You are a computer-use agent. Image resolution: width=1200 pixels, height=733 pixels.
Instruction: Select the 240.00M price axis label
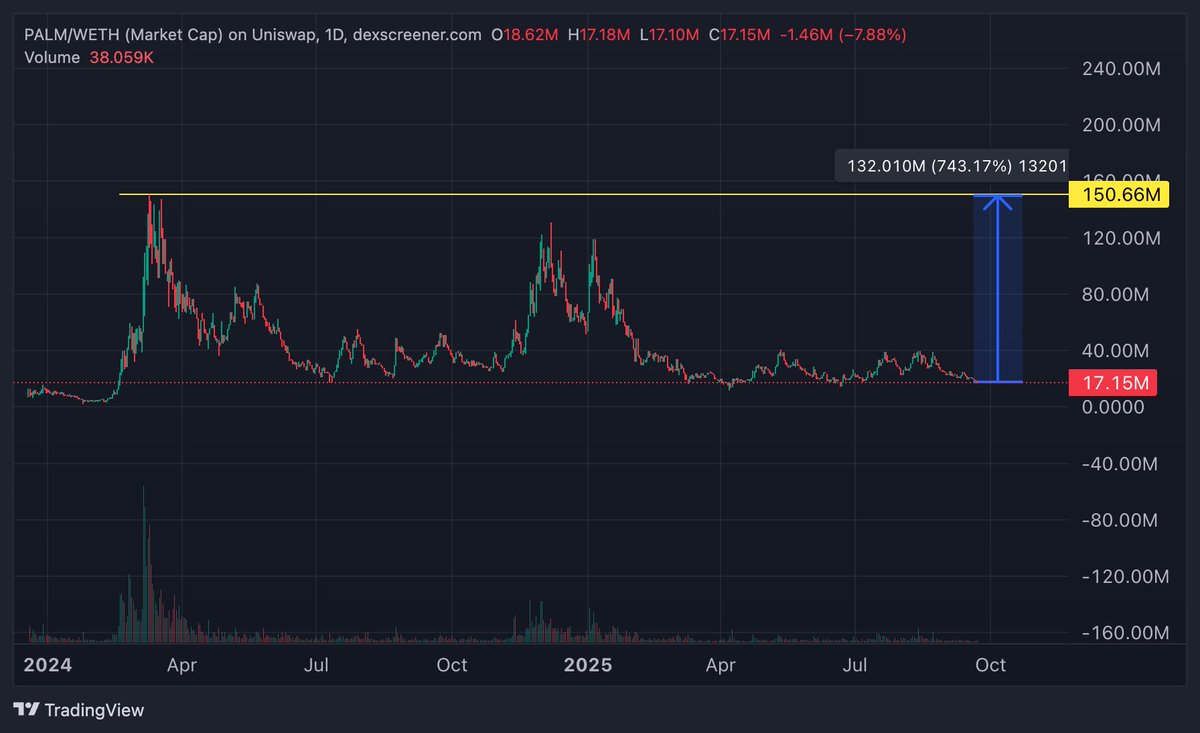point(1121,69)
